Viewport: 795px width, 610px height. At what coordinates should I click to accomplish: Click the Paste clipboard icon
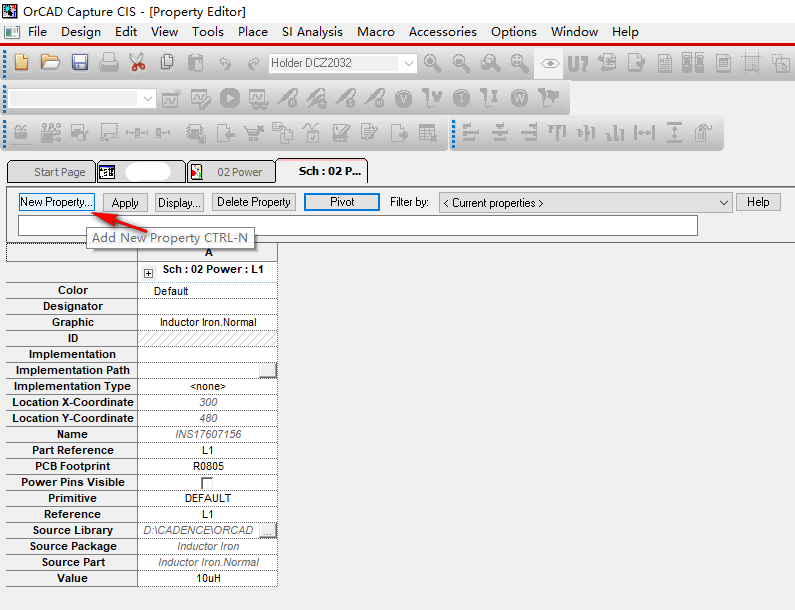point(196,63)
